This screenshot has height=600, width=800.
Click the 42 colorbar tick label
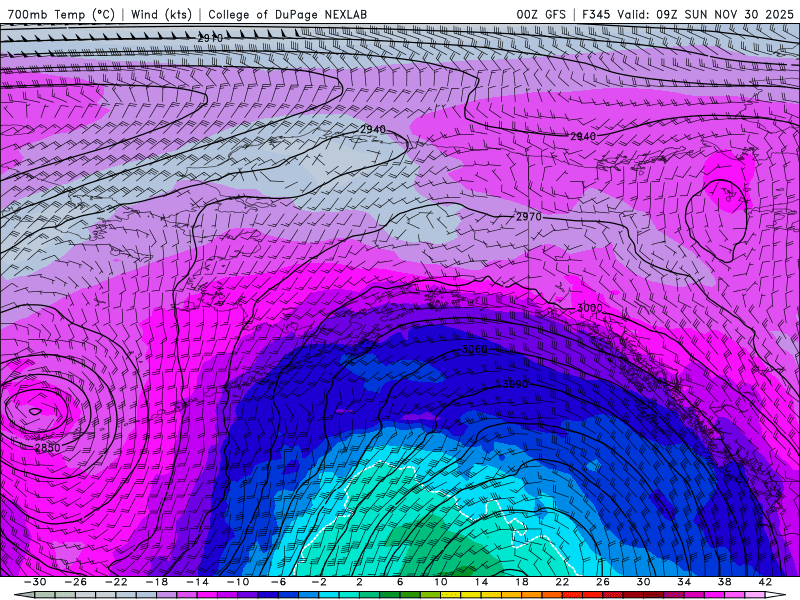click(x=765, y=582)
